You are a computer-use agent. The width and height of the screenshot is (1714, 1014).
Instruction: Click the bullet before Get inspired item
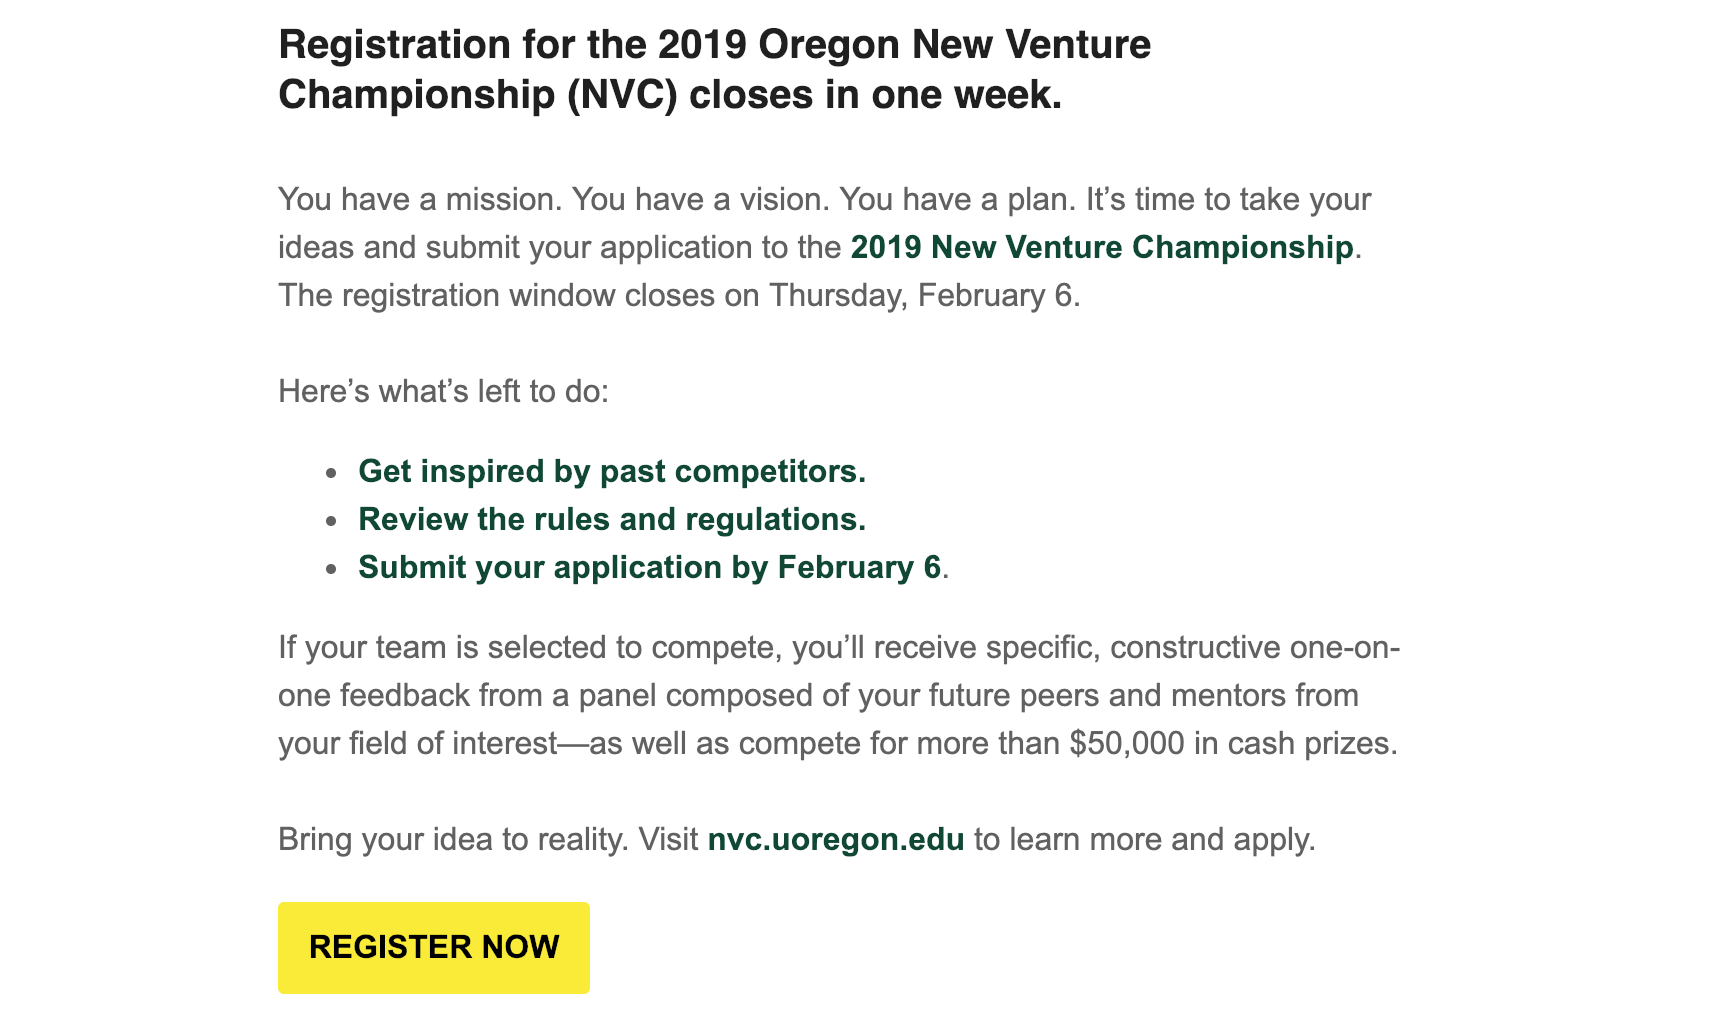click(x=332, y=473)
